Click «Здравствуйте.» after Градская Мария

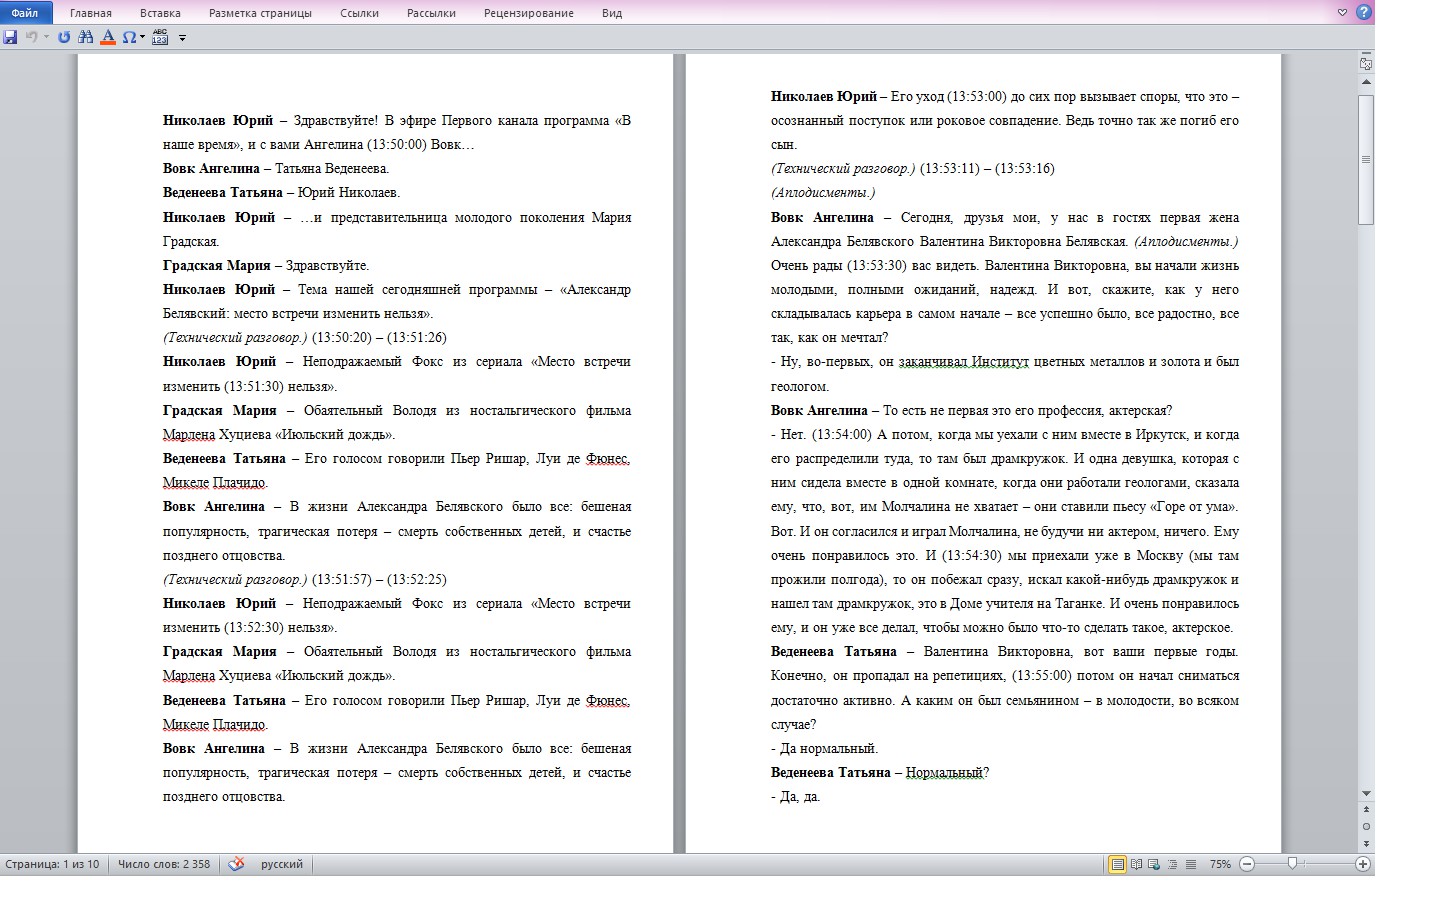click(x=328, y=266)
